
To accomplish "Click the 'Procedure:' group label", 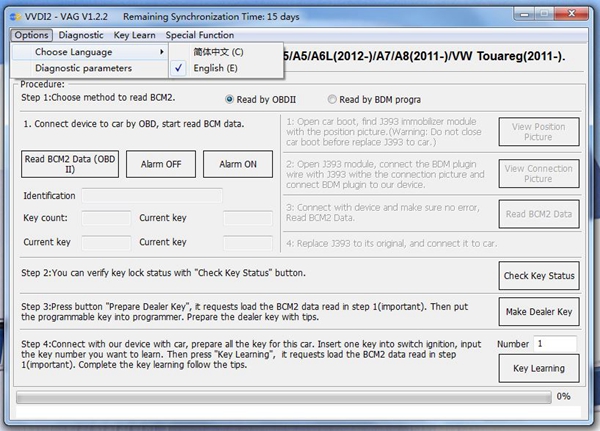I will click(42, 84).
